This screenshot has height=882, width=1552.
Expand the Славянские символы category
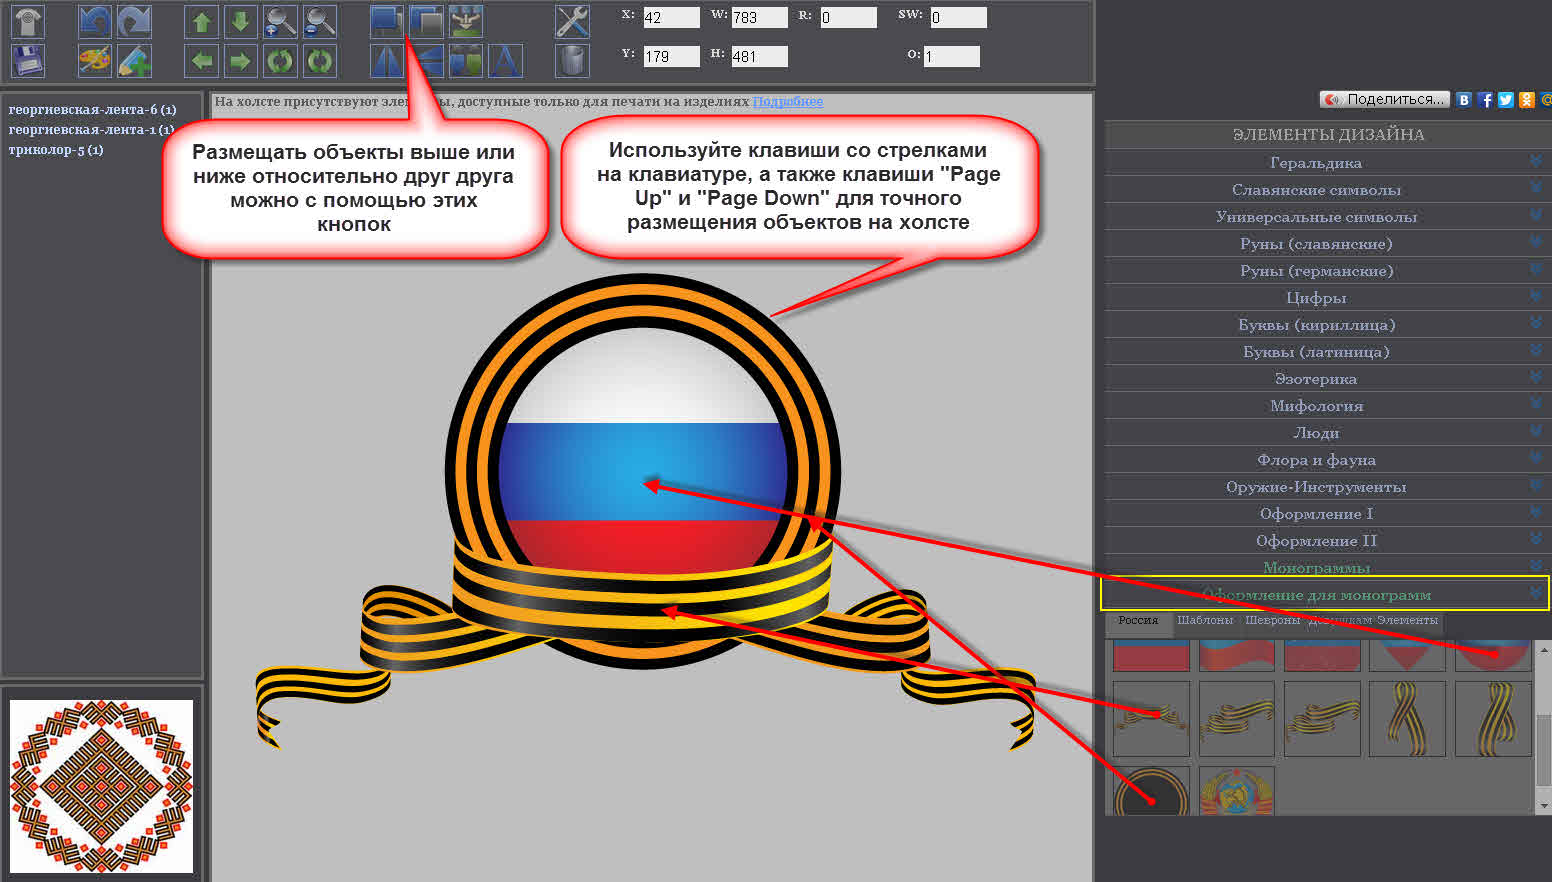1328,189
